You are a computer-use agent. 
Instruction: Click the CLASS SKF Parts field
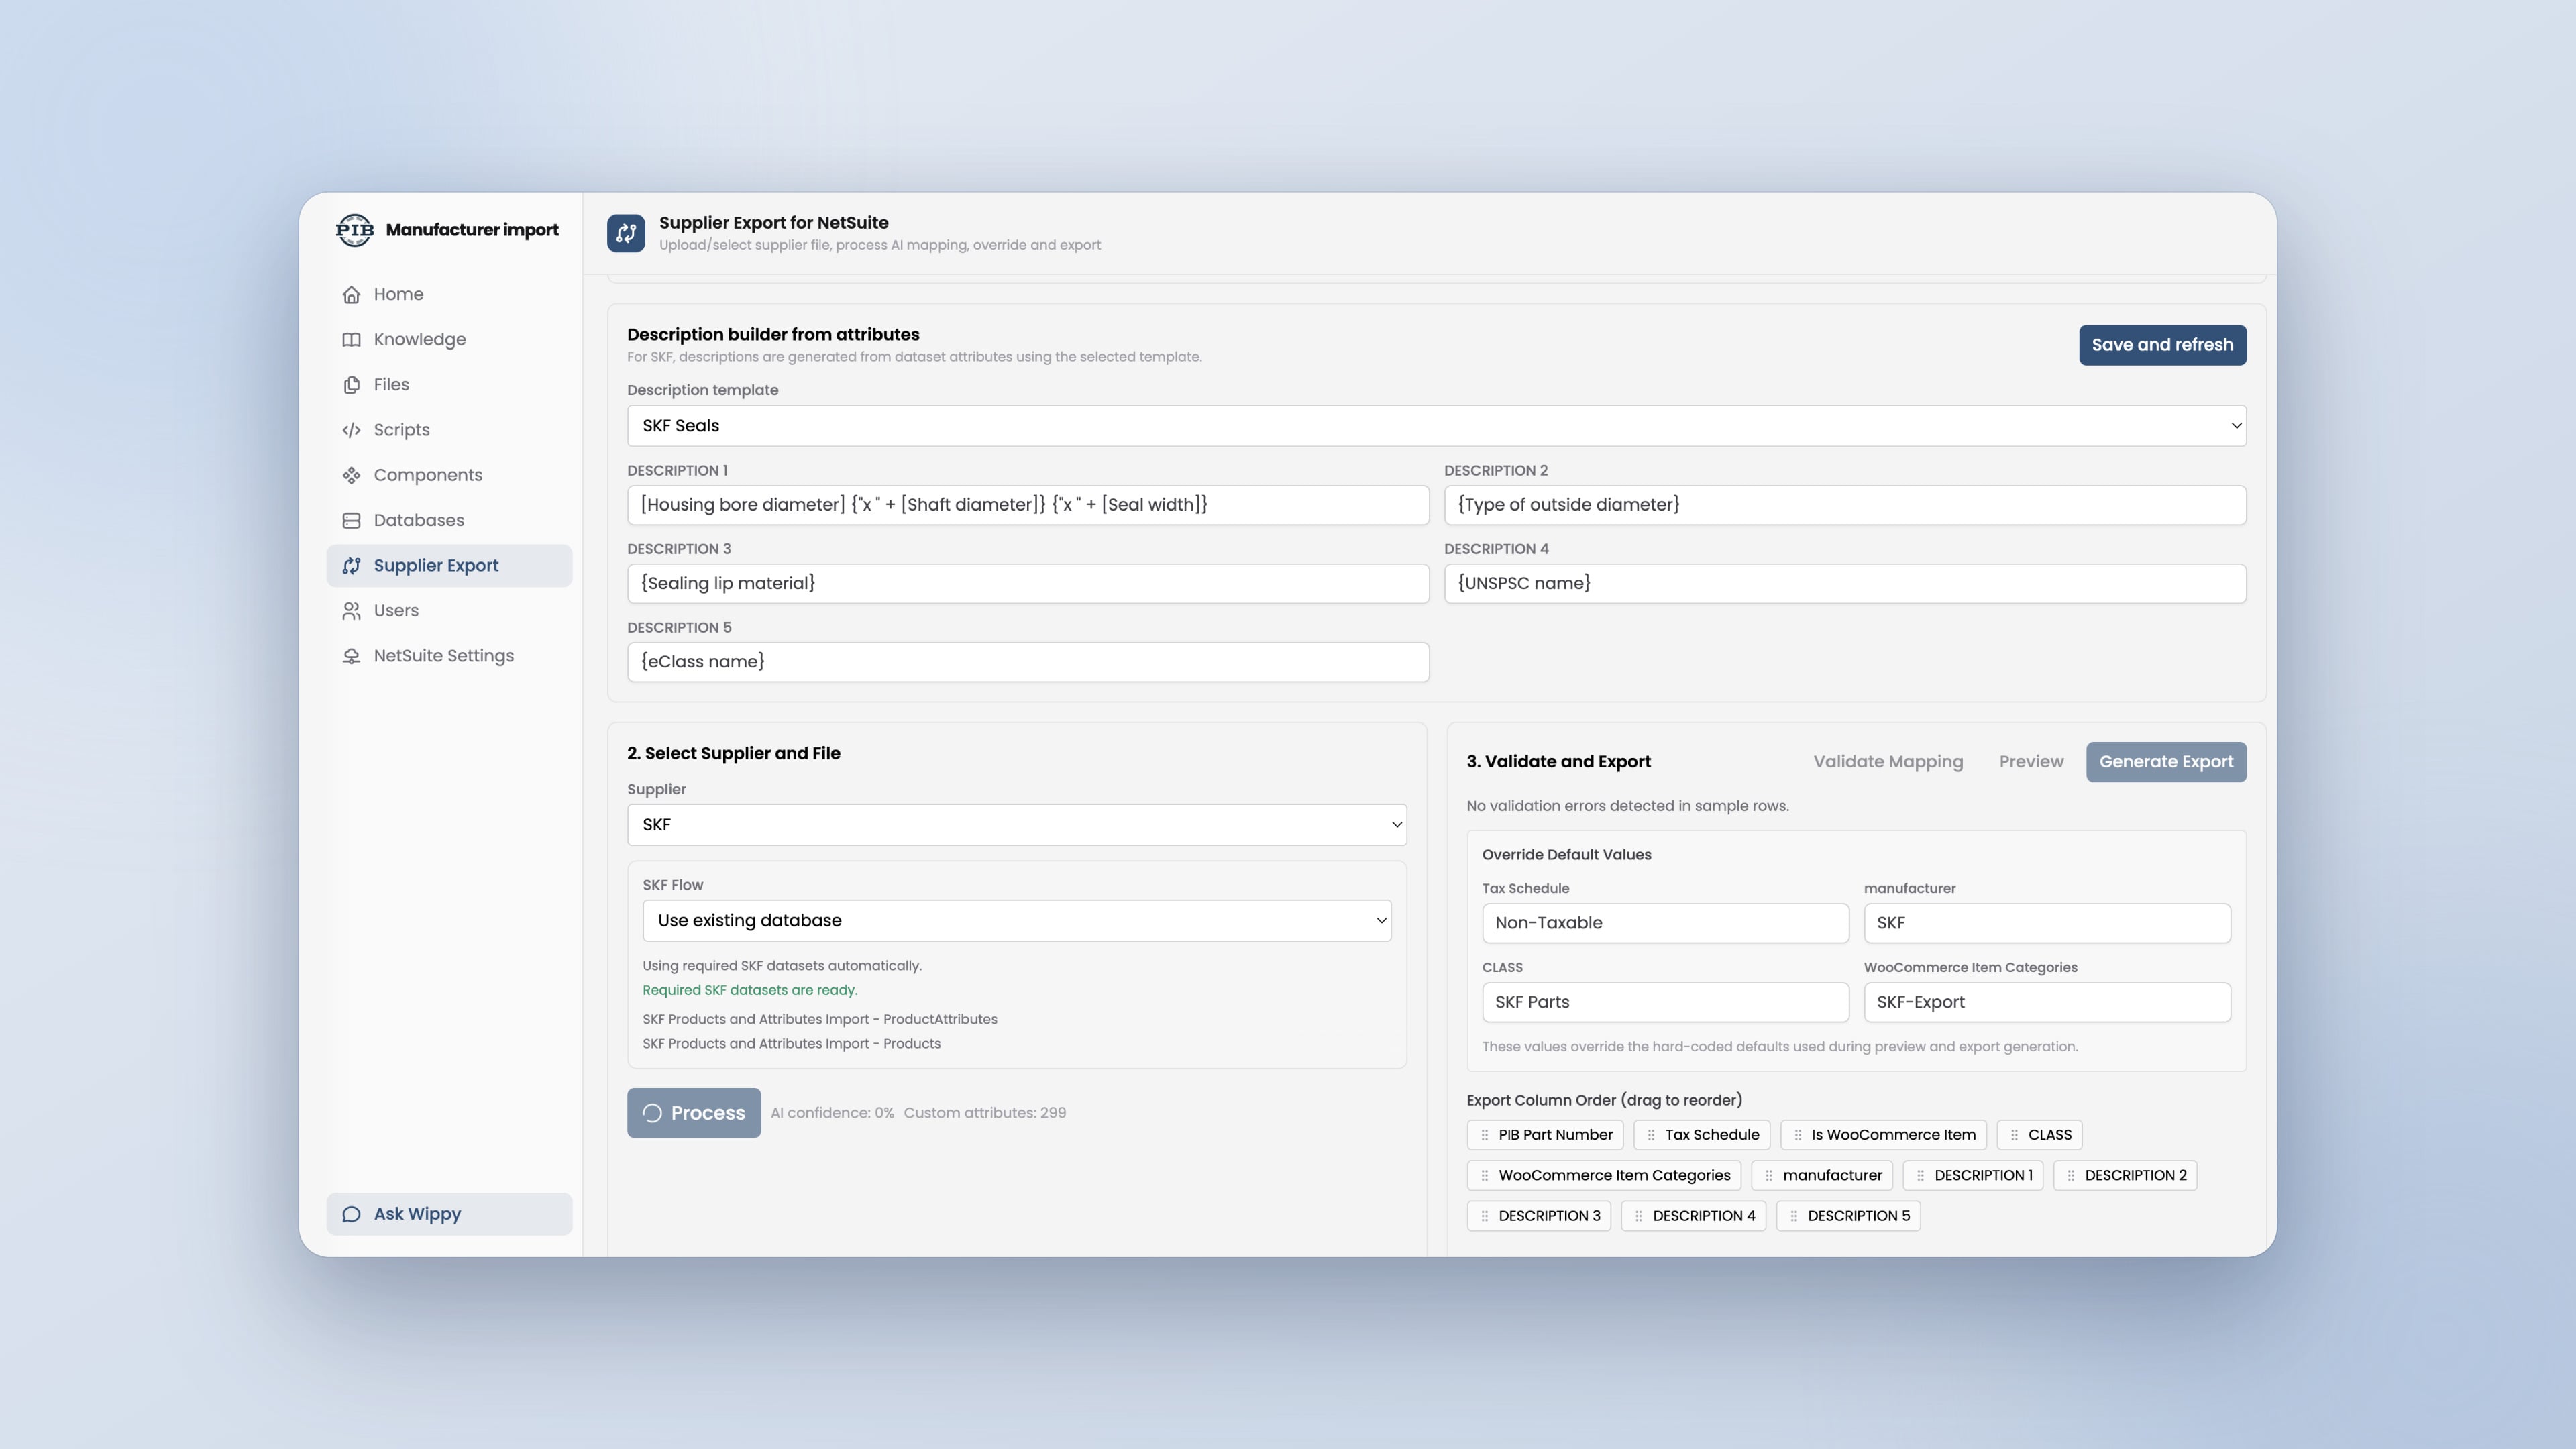pos(1665,1002)
